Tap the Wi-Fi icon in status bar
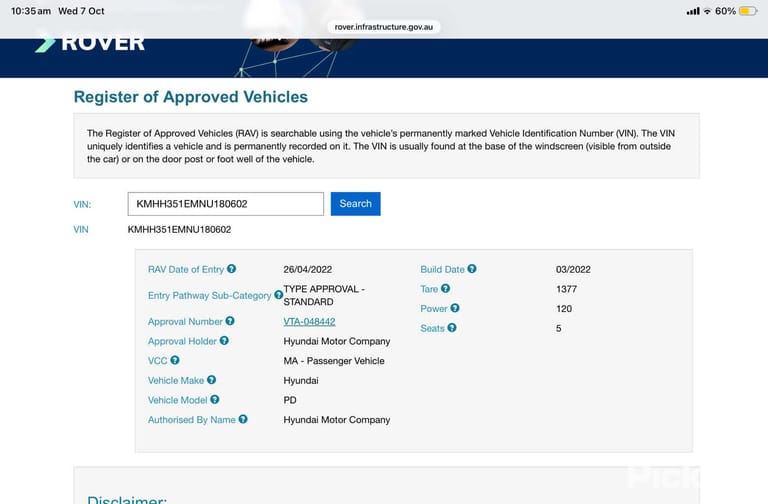 [x=707, y=11]
